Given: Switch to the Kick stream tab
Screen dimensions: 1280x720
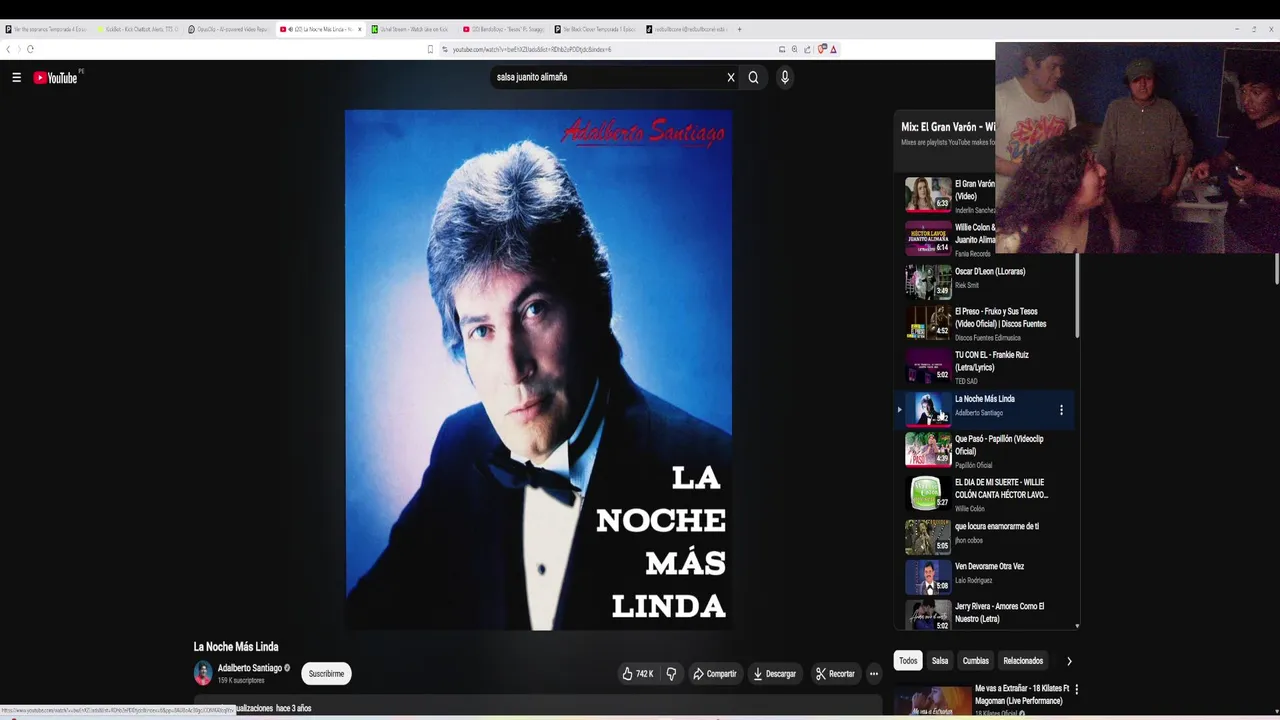Looking at the screenshot, I should coord(410,29).
